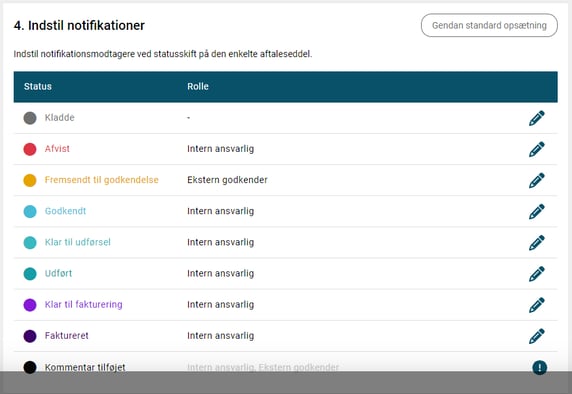Select the red Afvist color dot
Viewport: 572px width, 394px height.
pyautogui.click(x=30, y=149)
